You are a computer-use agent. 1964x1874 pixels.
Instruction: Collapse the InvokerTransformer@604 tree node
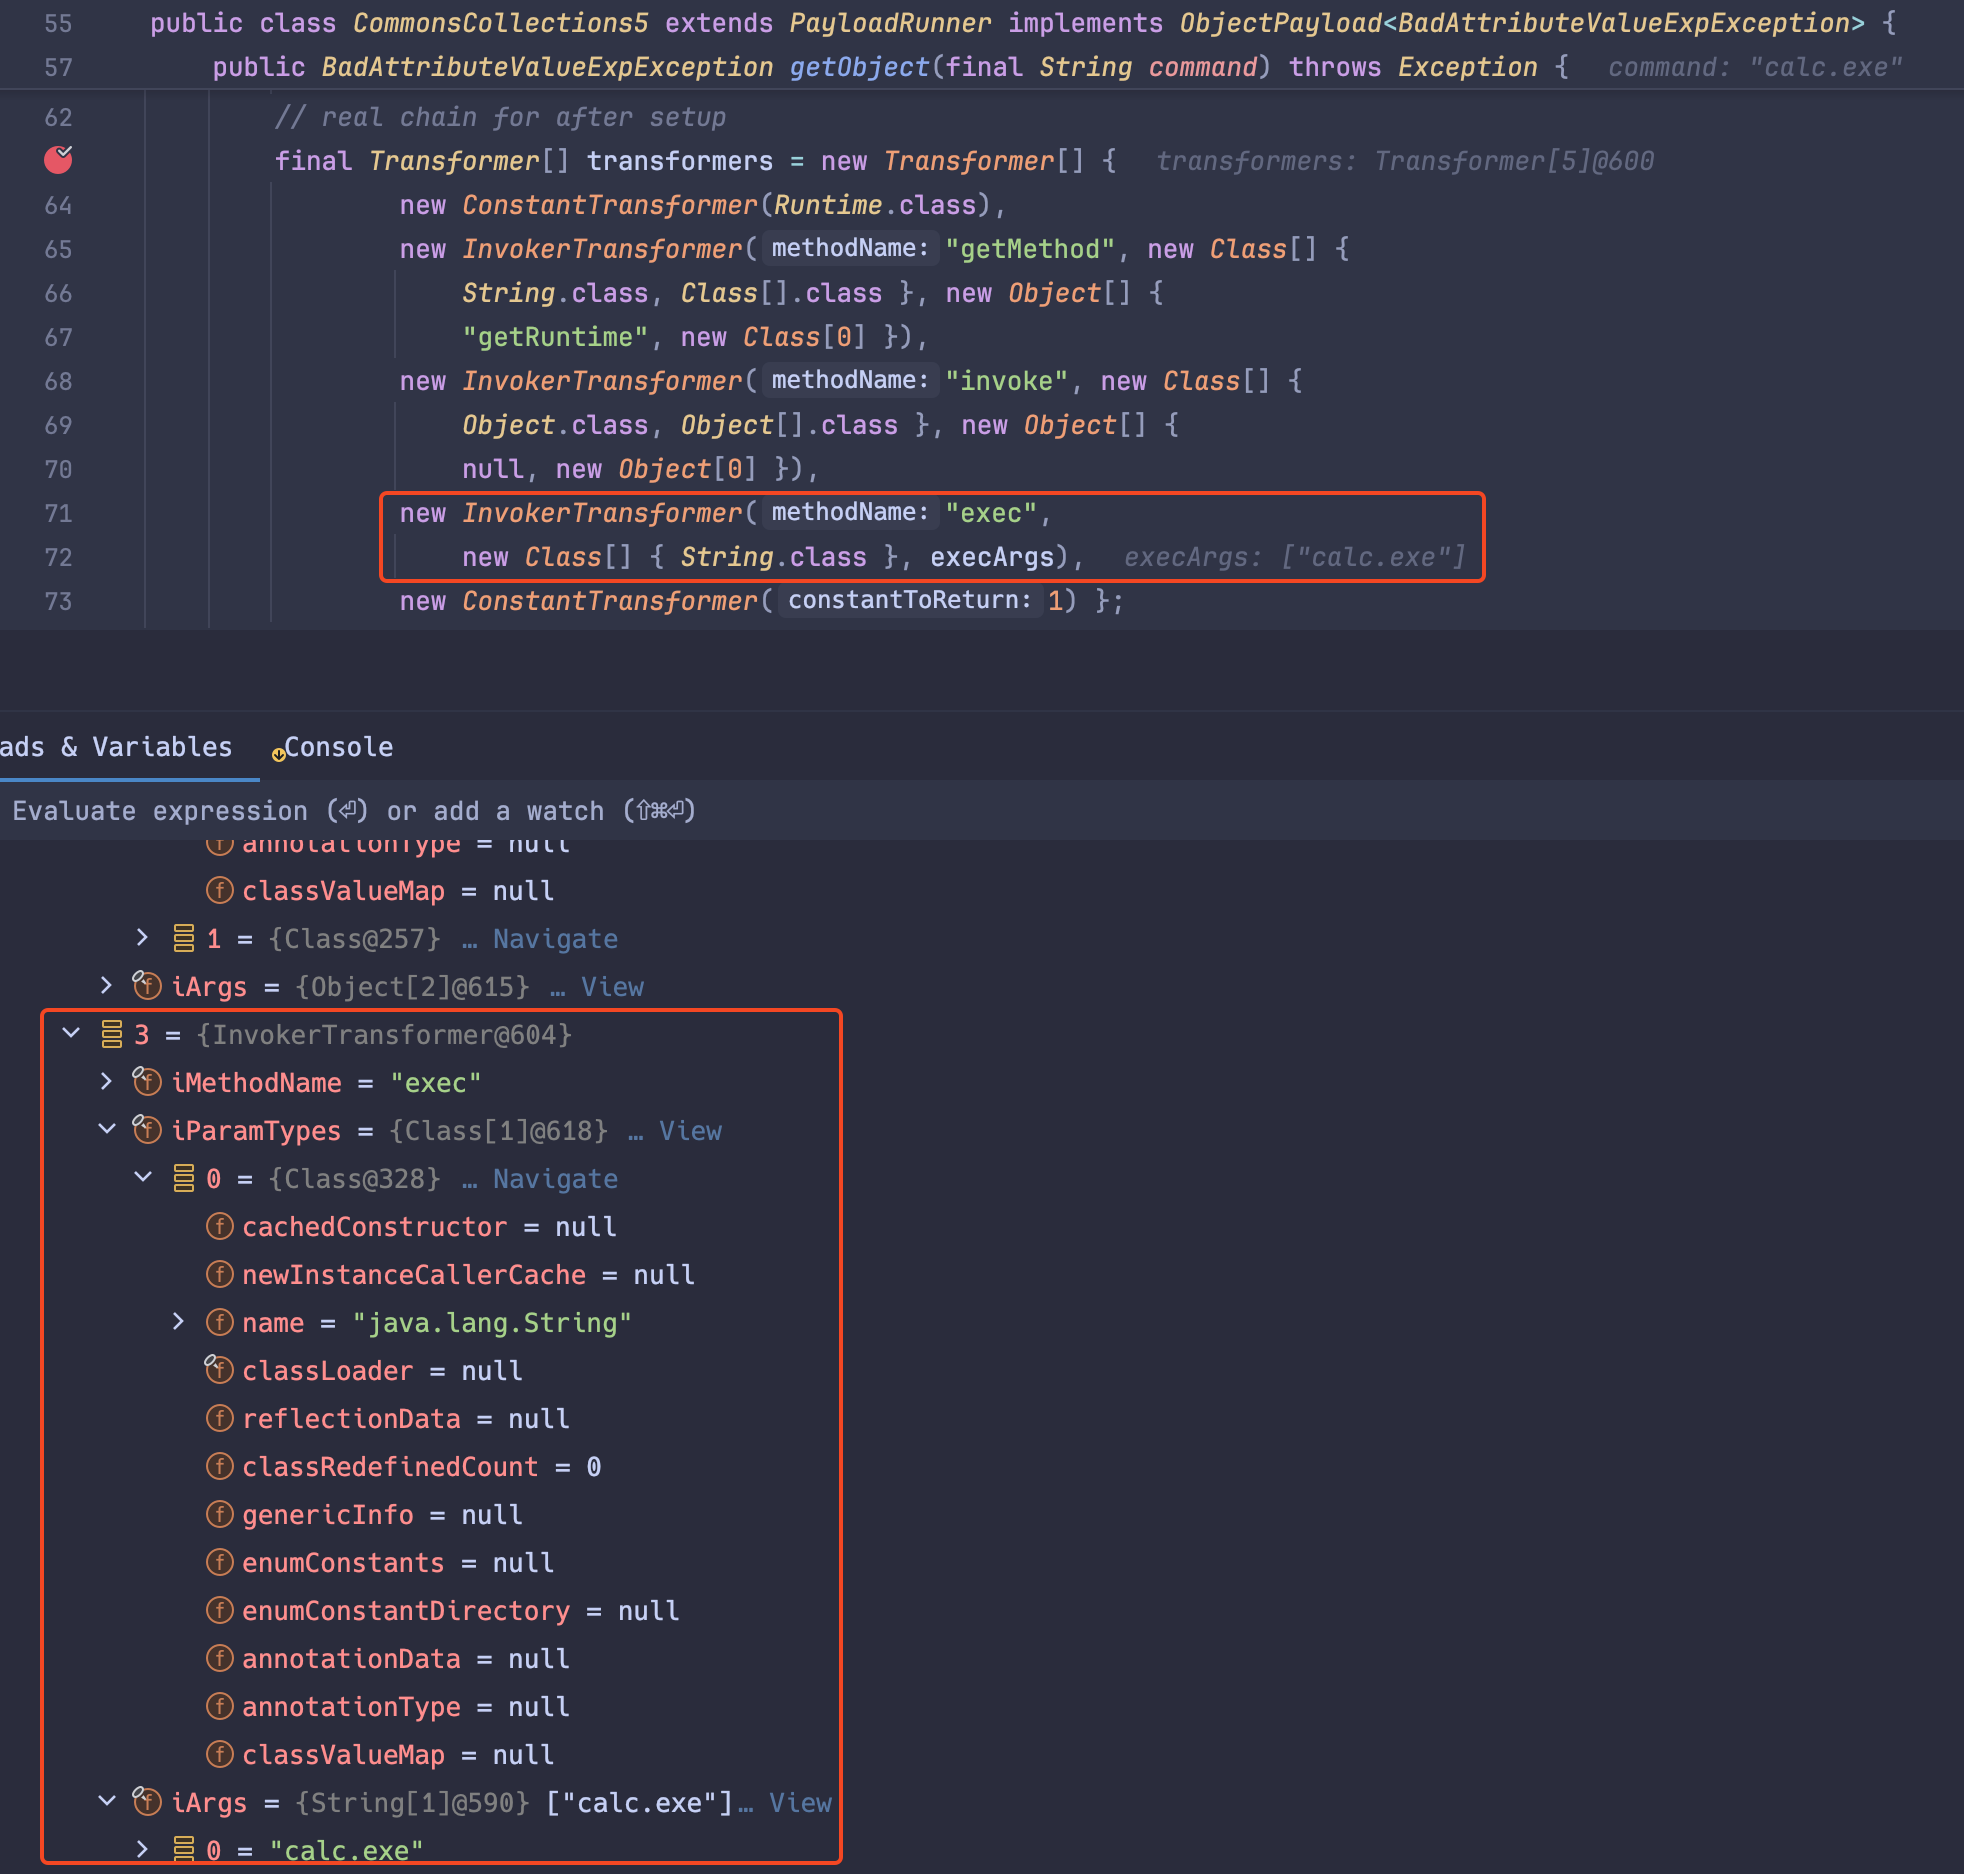(x=70, y=1034)
